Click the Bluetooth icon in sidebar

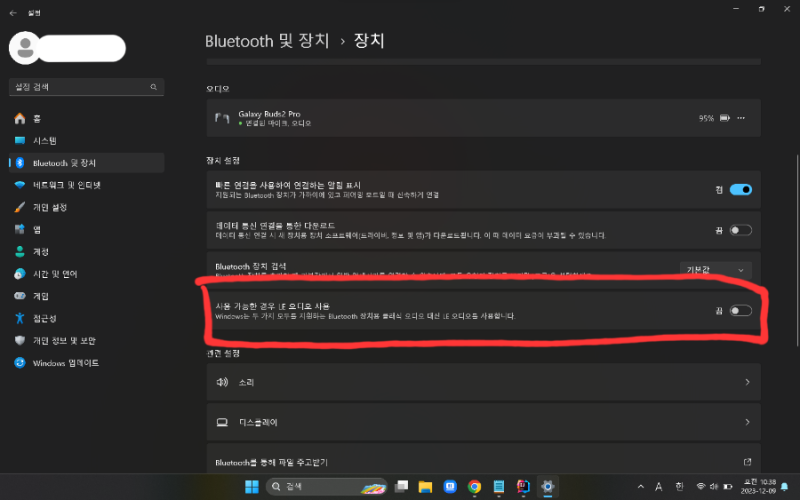click(x=20, y=163)
